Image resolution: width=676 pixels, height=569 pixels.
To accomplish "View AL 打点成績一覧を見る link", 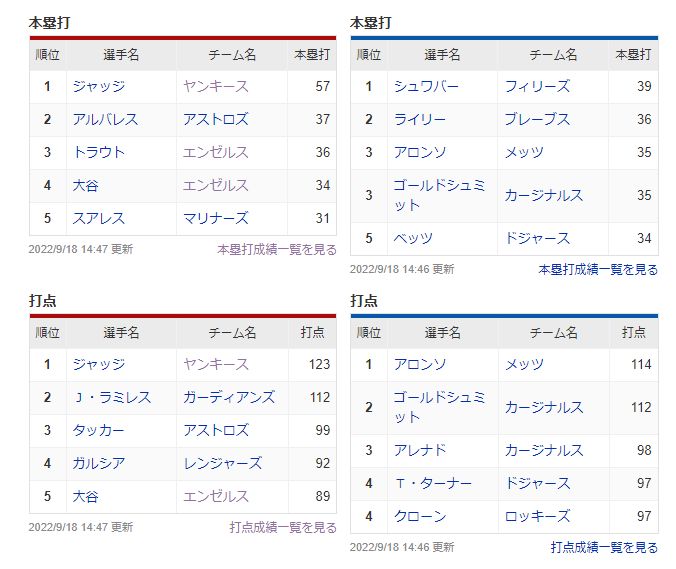I will [x=283, y=528].
